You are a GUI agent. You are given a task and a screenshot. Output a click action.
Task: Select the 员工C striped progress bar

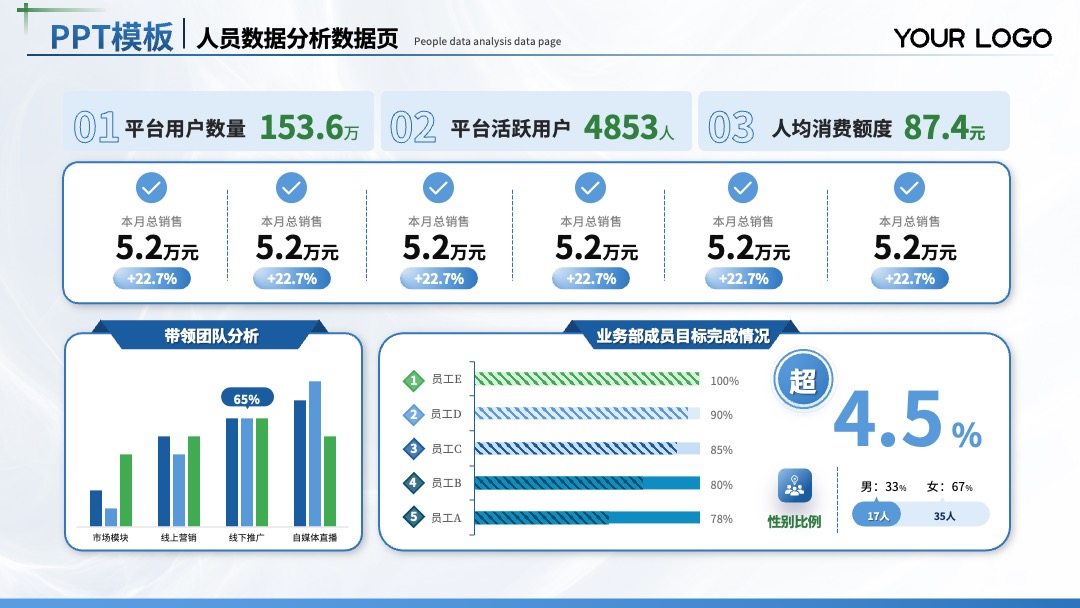588,448
